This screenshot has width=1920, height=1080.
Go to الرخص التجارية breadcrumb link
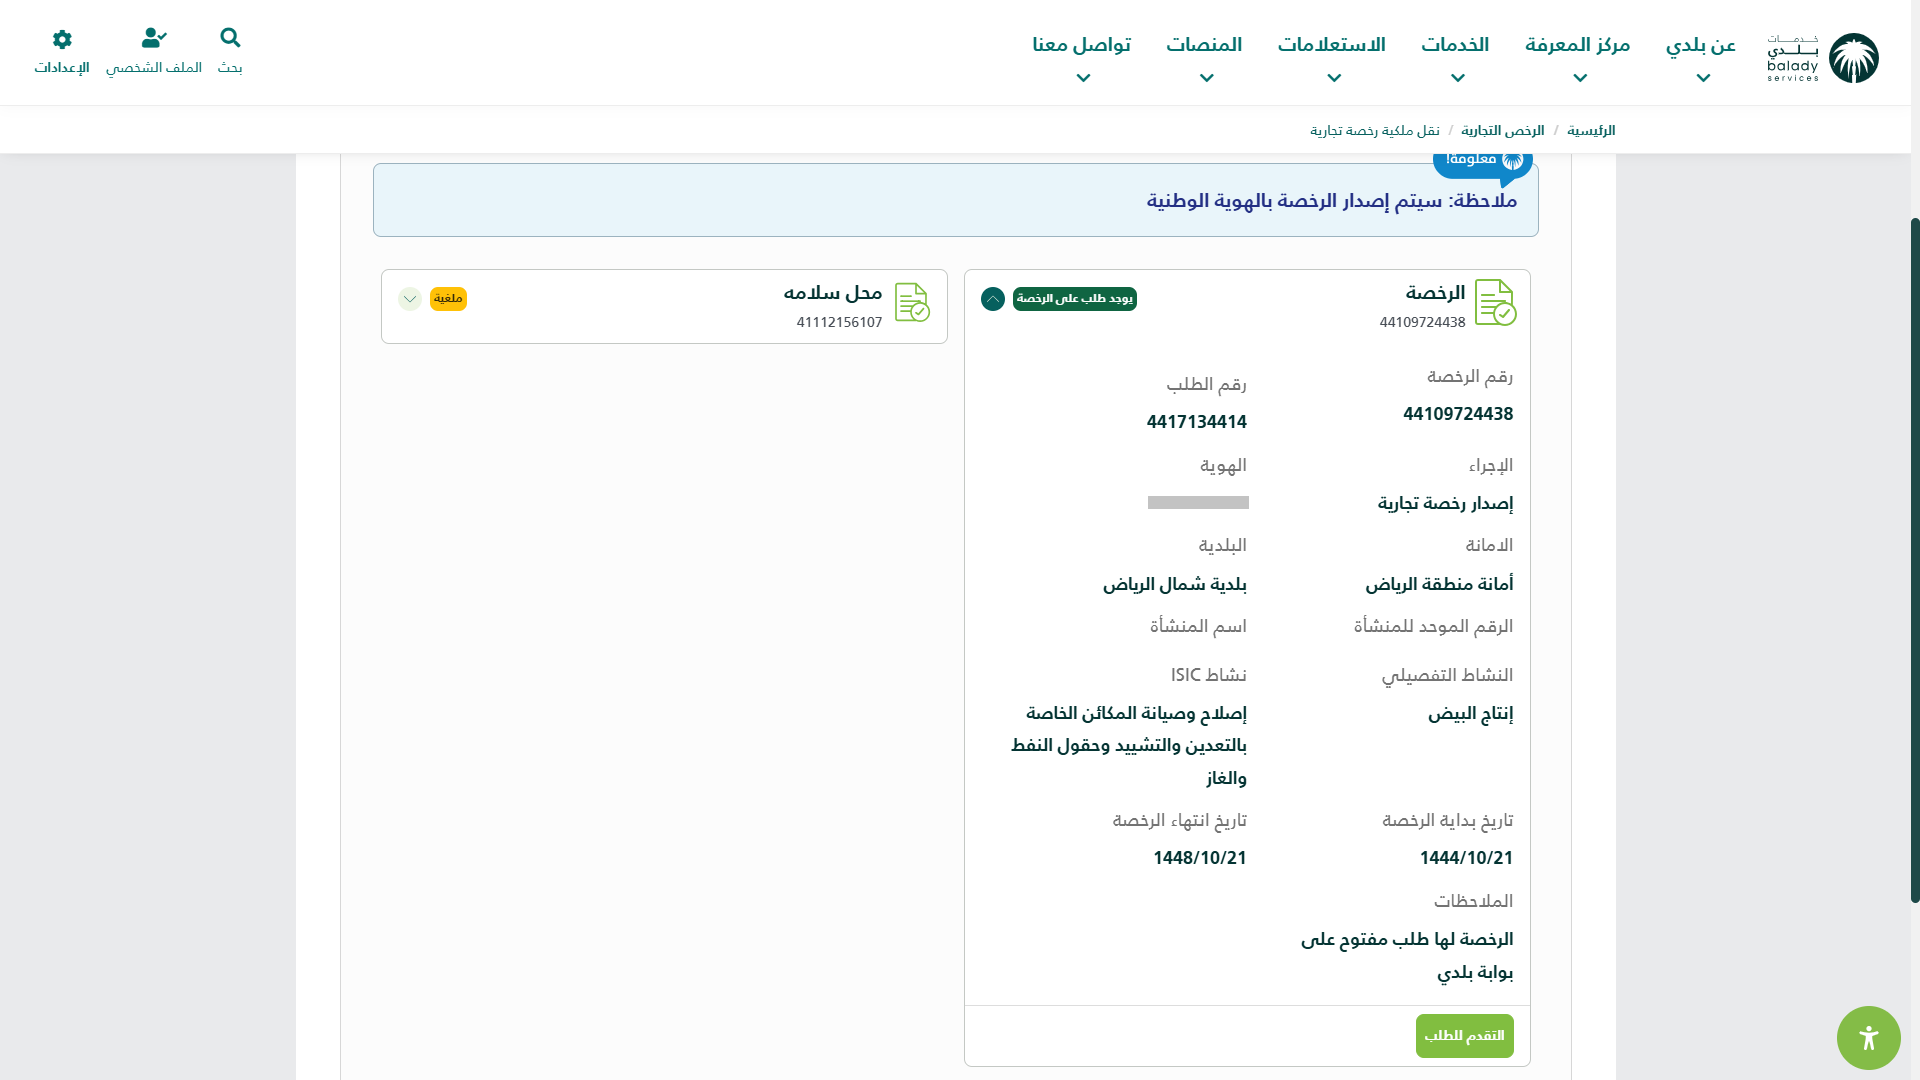point(1502,131)
